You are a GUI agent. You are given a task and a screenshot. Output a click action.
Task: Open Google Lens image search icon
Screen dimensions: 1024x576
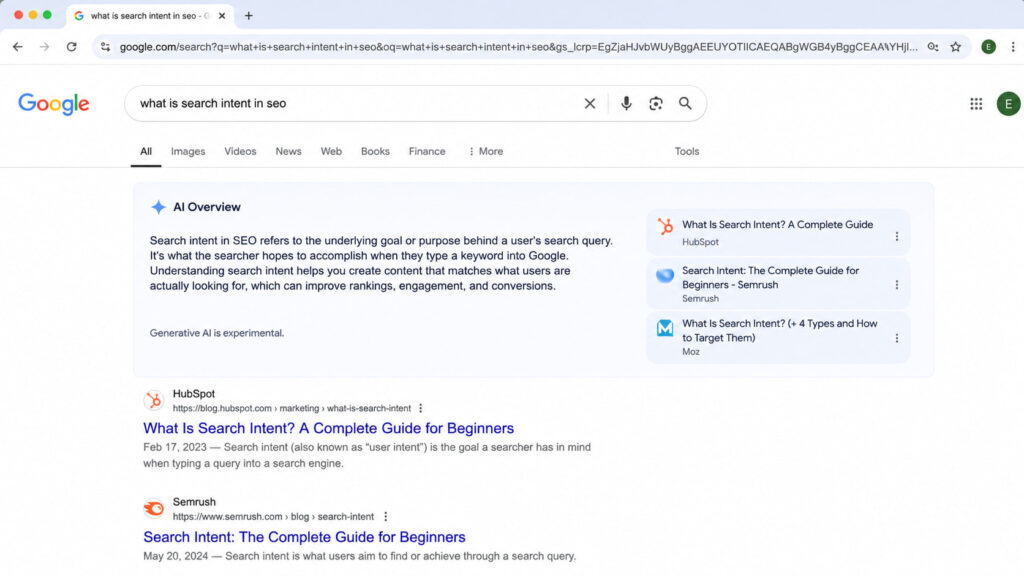coord(656,103)
